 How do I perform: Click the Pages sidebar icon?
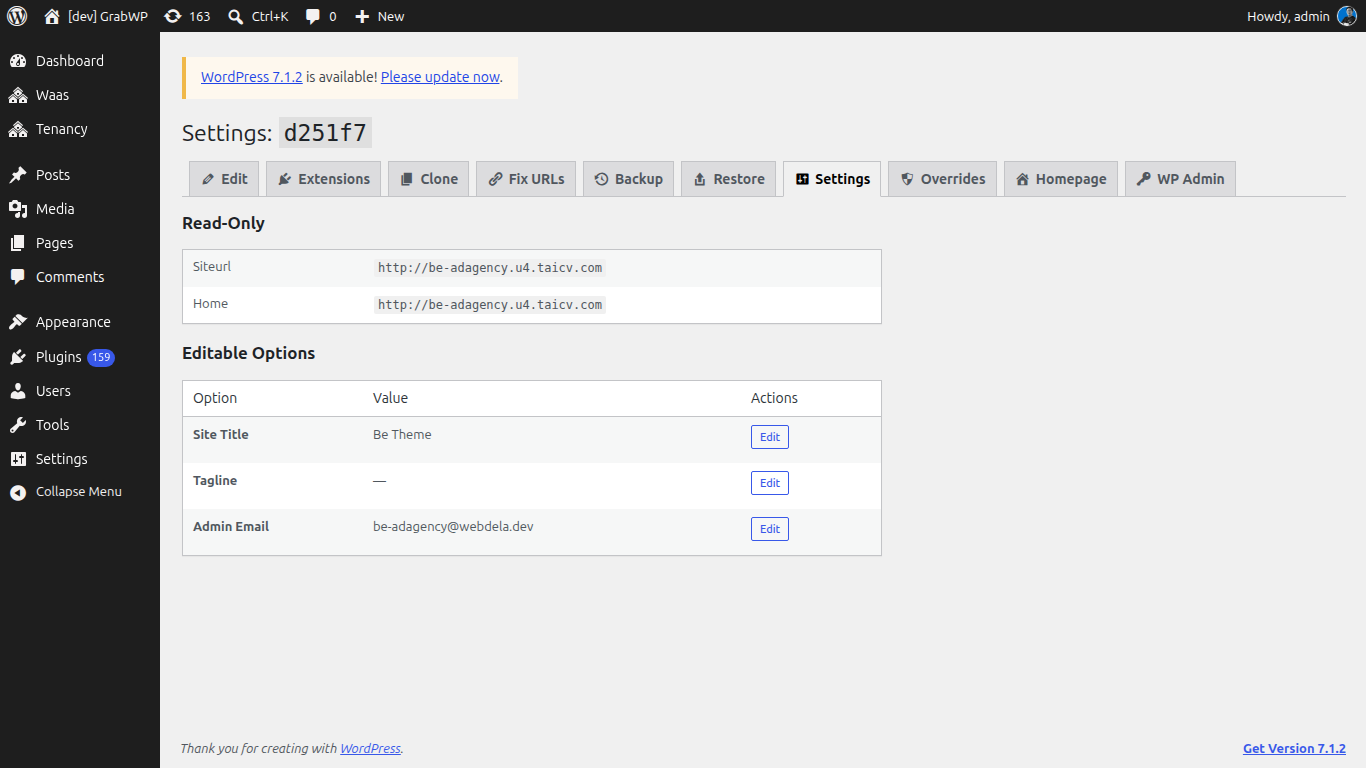pos(18,243)
